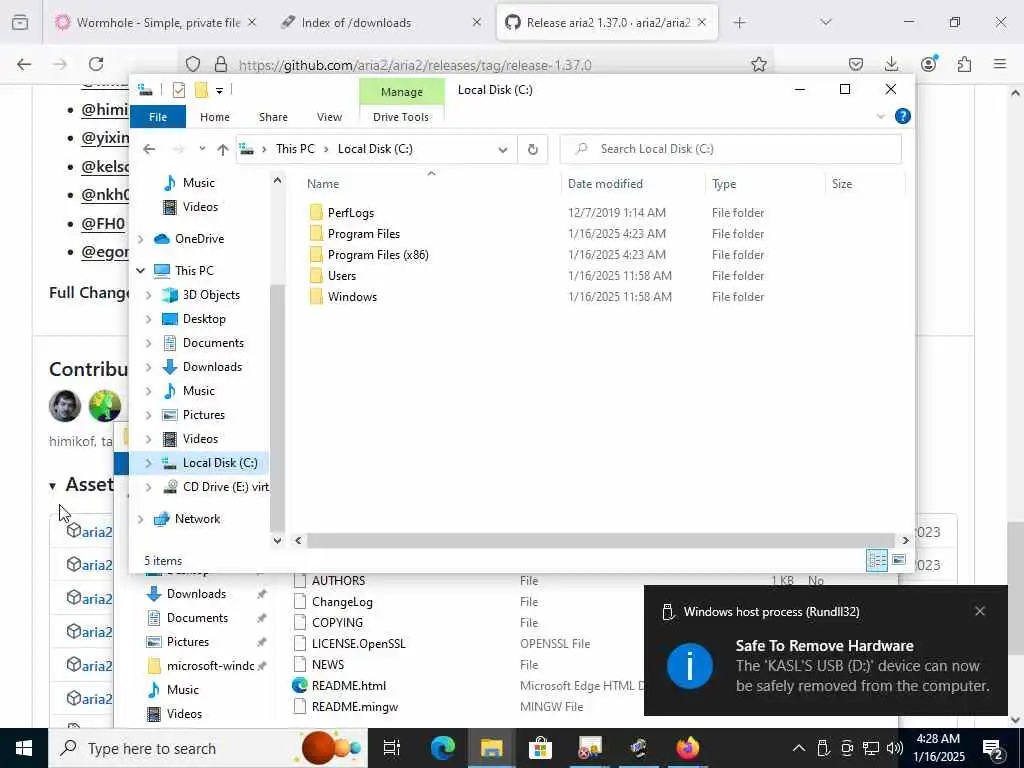Select README.html in the background Explorer window
1024x768 pixels.
coord(349,686)
